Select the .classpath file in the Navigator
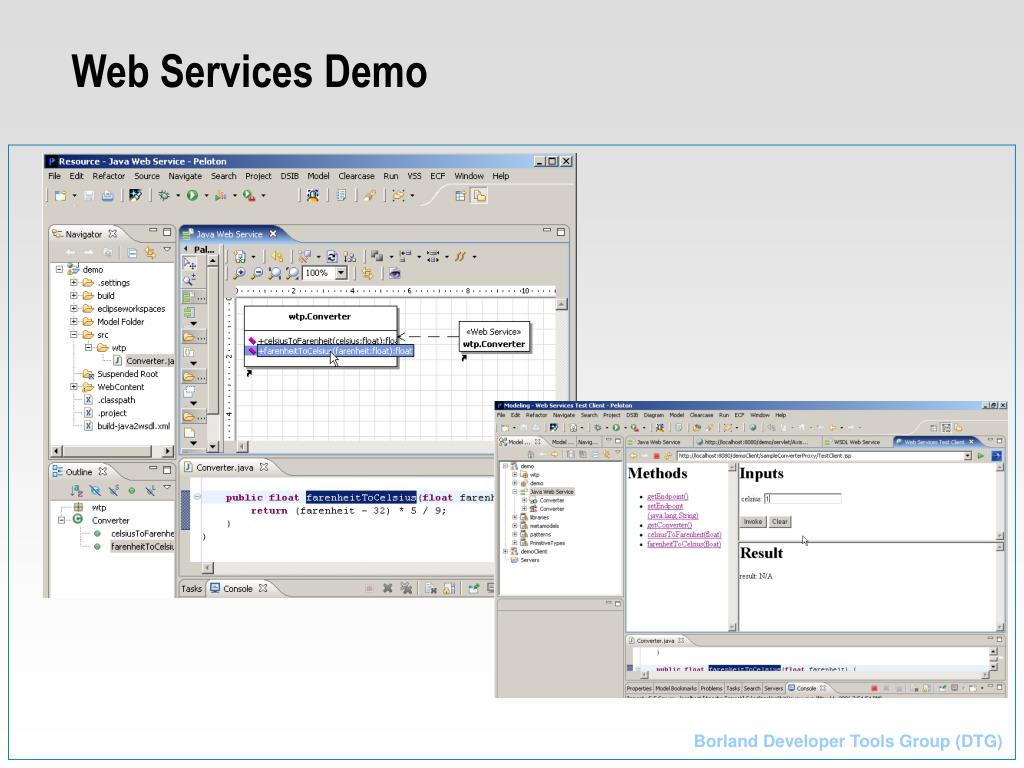The width and height of the screenshot is (1024, 768). click(x=110, y=400)
